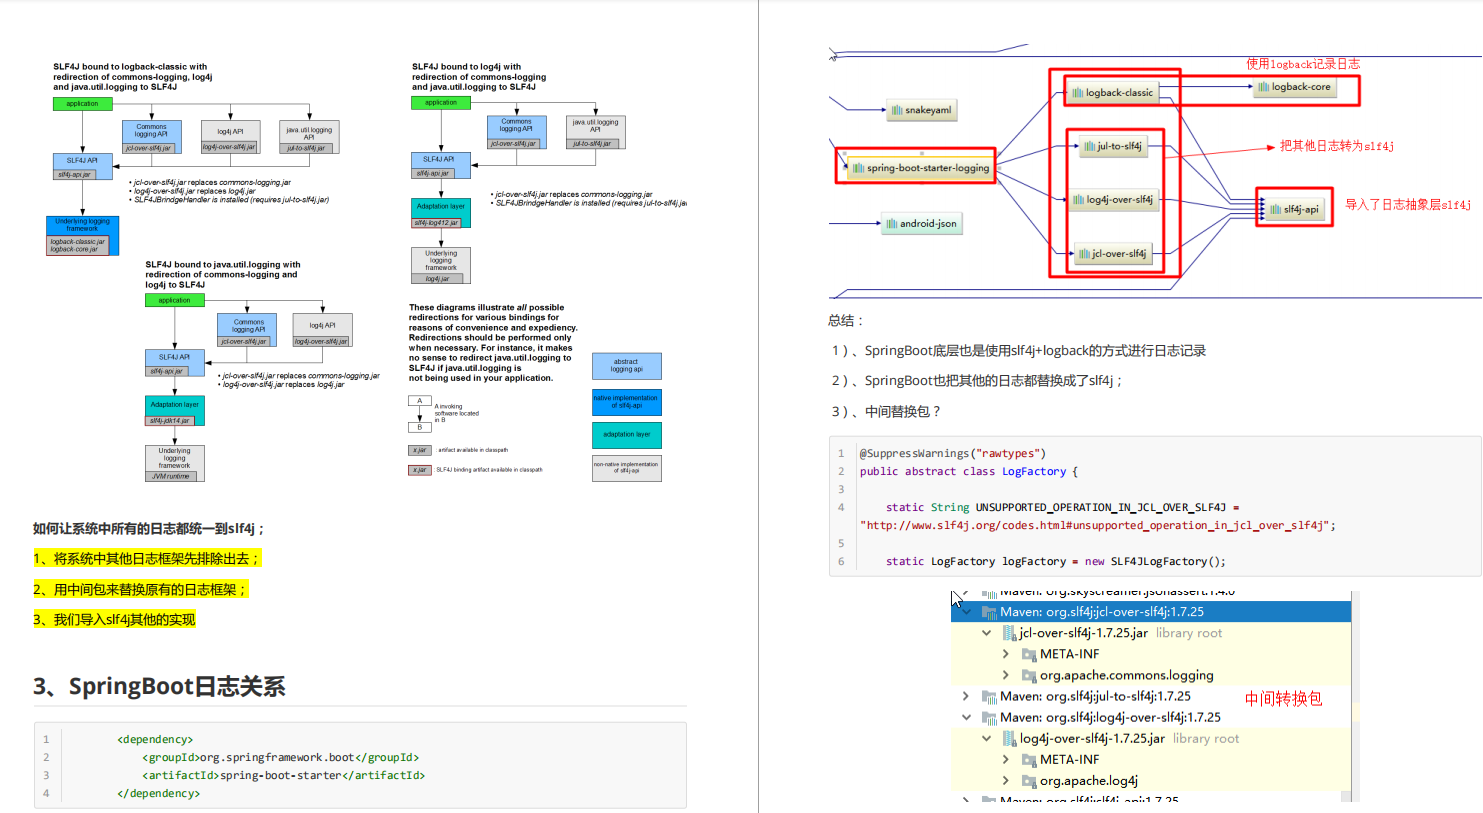
Task: Click the snakeyaml library icon in the dependency diagram
Action: 897,110
